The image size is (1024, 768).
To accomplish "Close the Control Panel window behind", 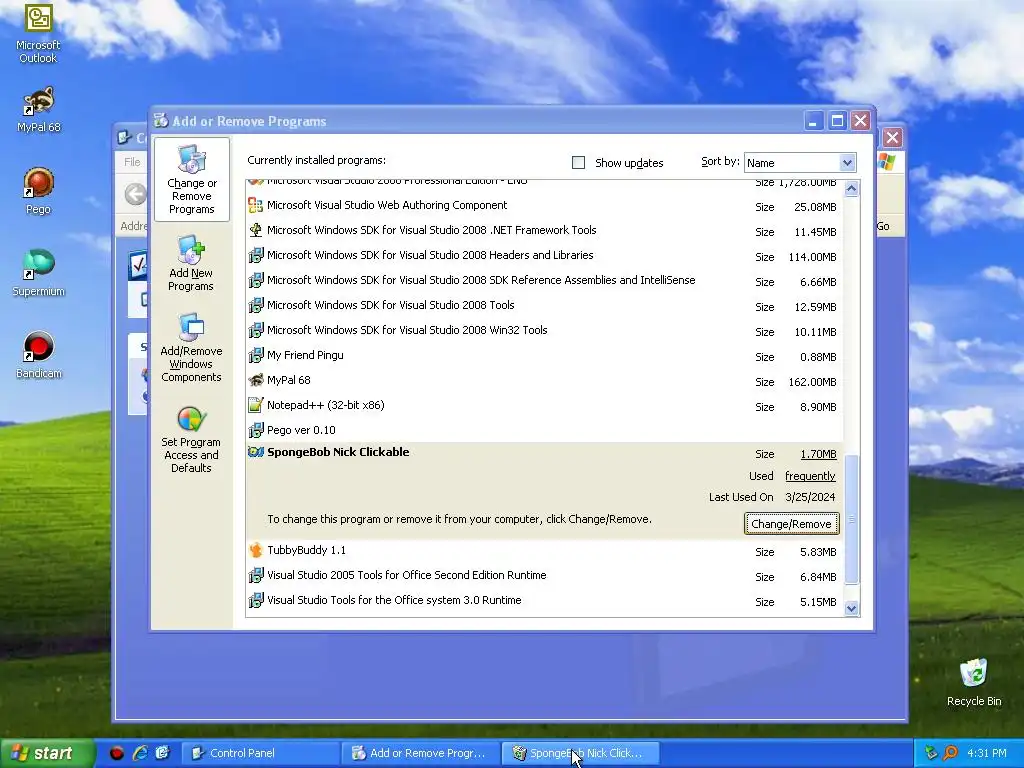I will [892, 138].
